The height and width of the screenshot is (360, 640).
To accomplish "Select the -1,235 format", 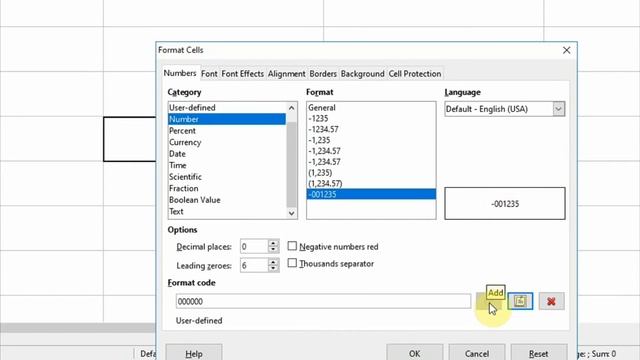I will [371, 140].
